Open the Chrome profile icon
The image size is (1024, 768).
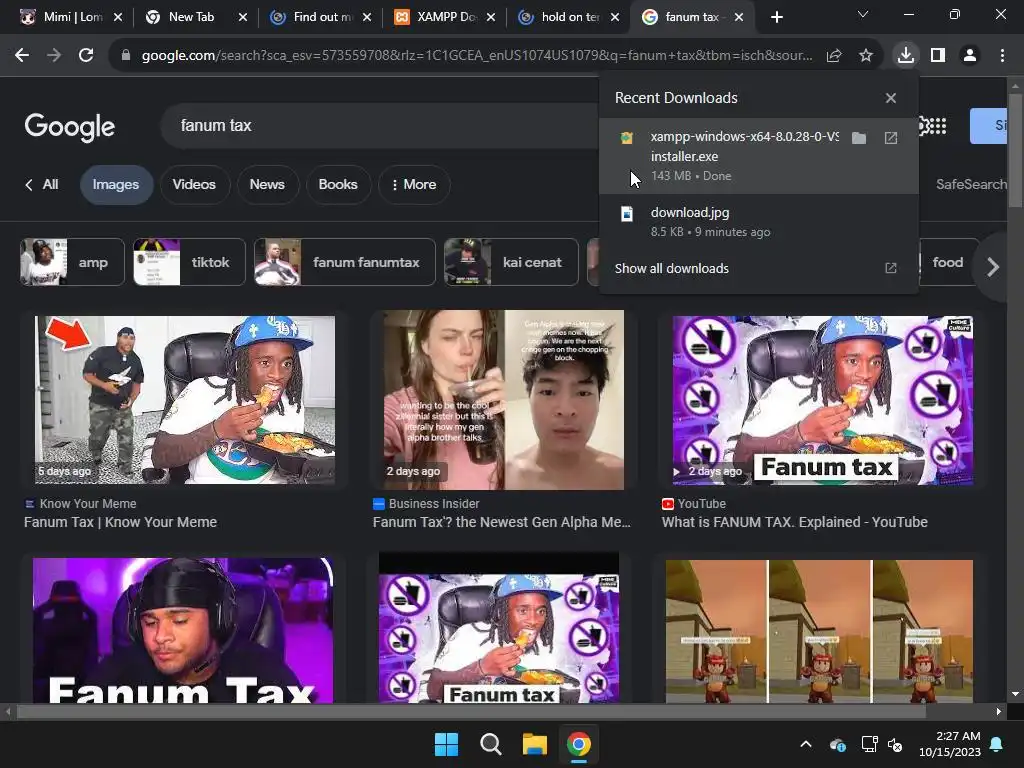(970, 56)
